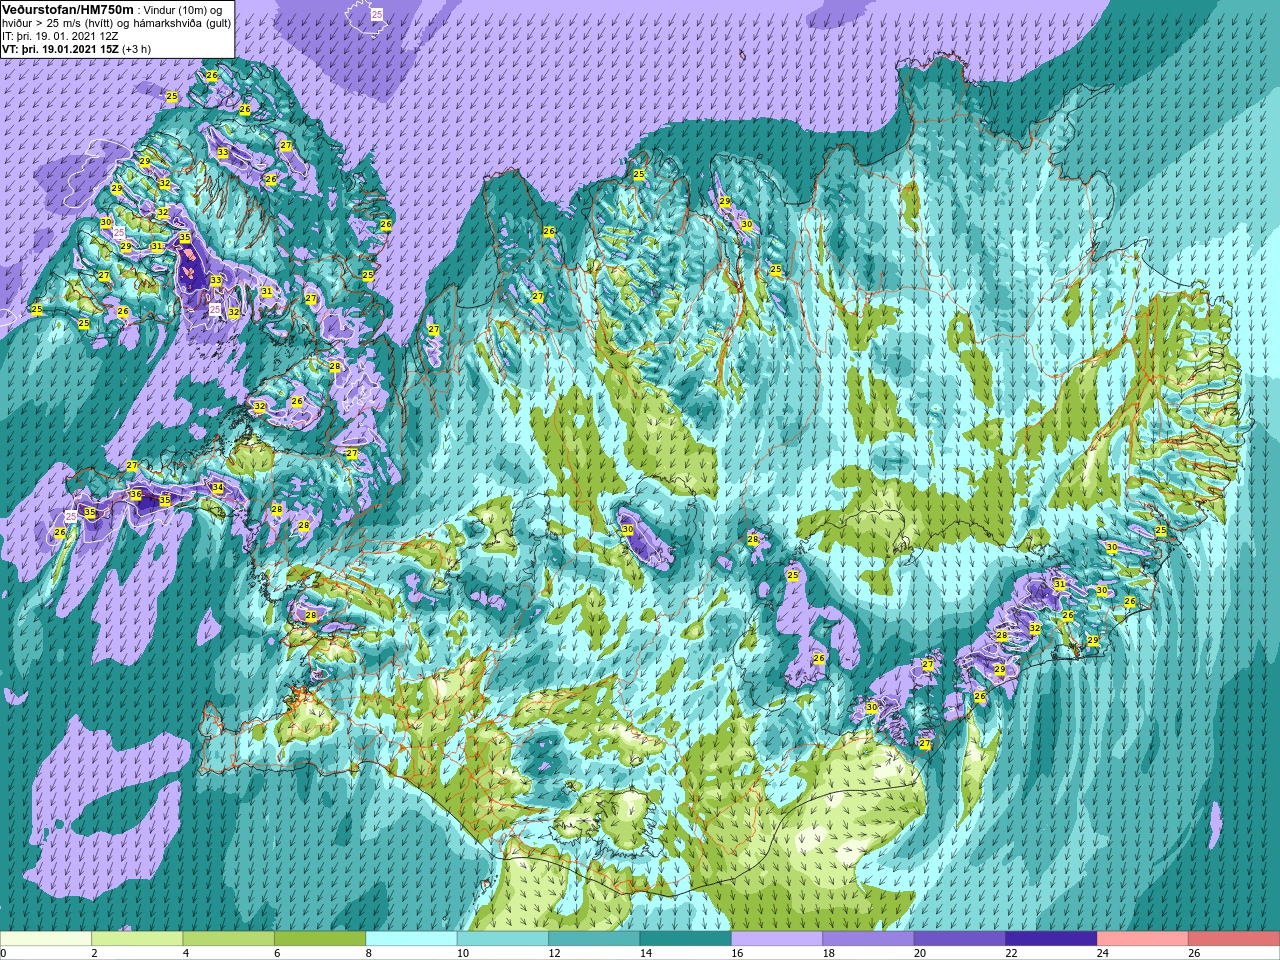Choose the dark teal 14–16 legend swatch
1280x960 pixels.
pyautogui.click(x=686, y=939)
